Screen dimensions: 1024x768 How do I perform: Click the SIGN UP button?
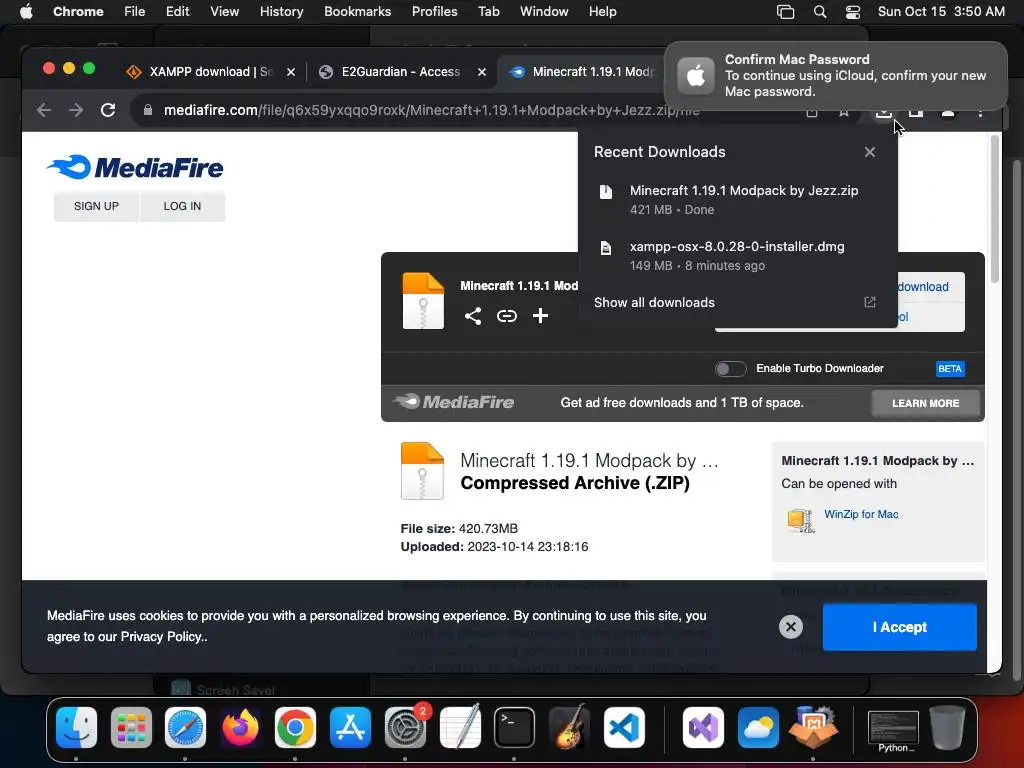click(x=96, y=206)
